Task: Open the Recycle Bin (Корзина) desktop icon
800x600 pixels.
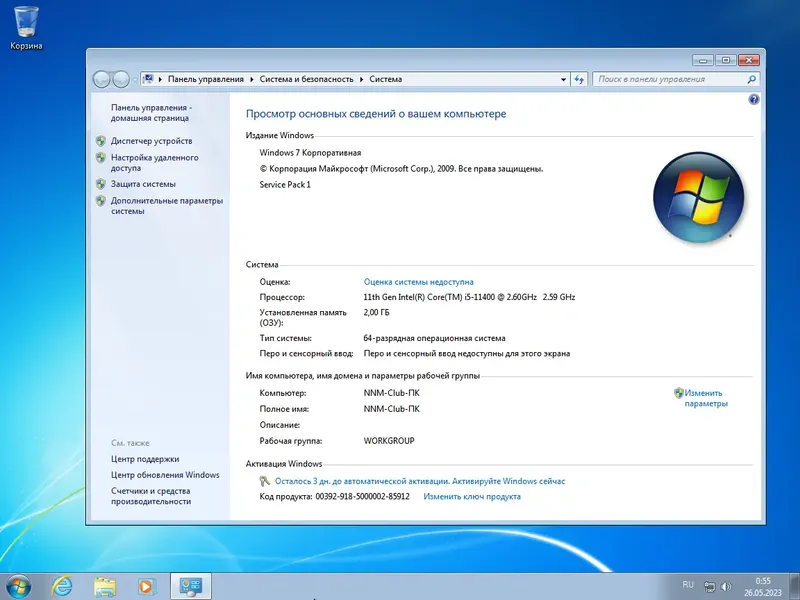Action: pos(26,28)
